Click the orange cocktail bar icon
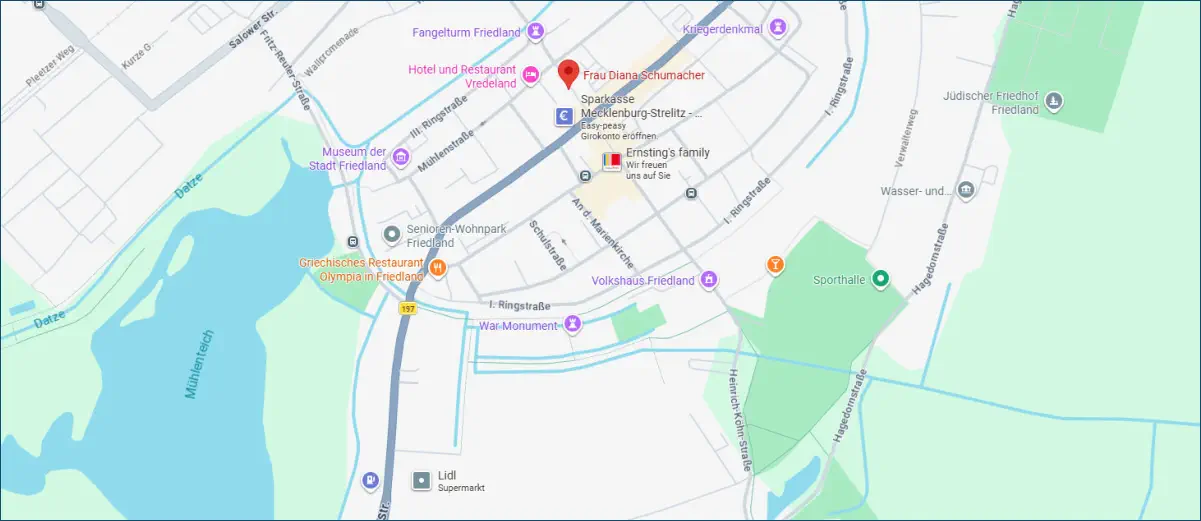Screen dimensions: 1201x521 775,265
